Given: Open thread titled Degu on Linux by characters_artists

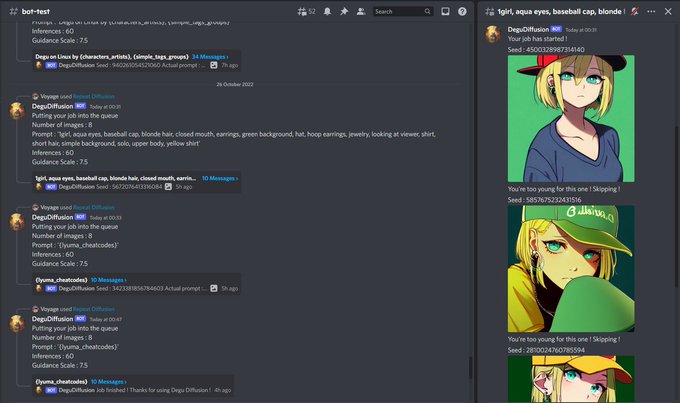Looking at the screenshot, I should click(x=112, y=57).
